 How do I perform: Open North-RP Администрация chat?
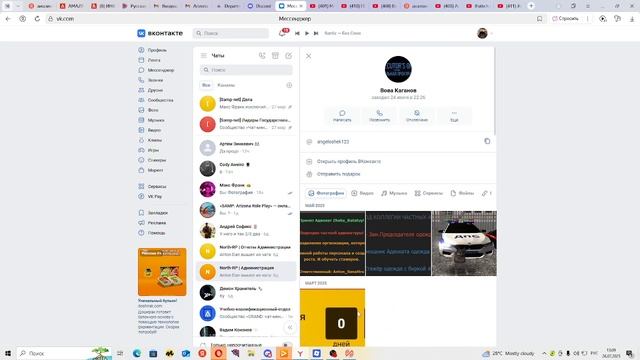246,271
